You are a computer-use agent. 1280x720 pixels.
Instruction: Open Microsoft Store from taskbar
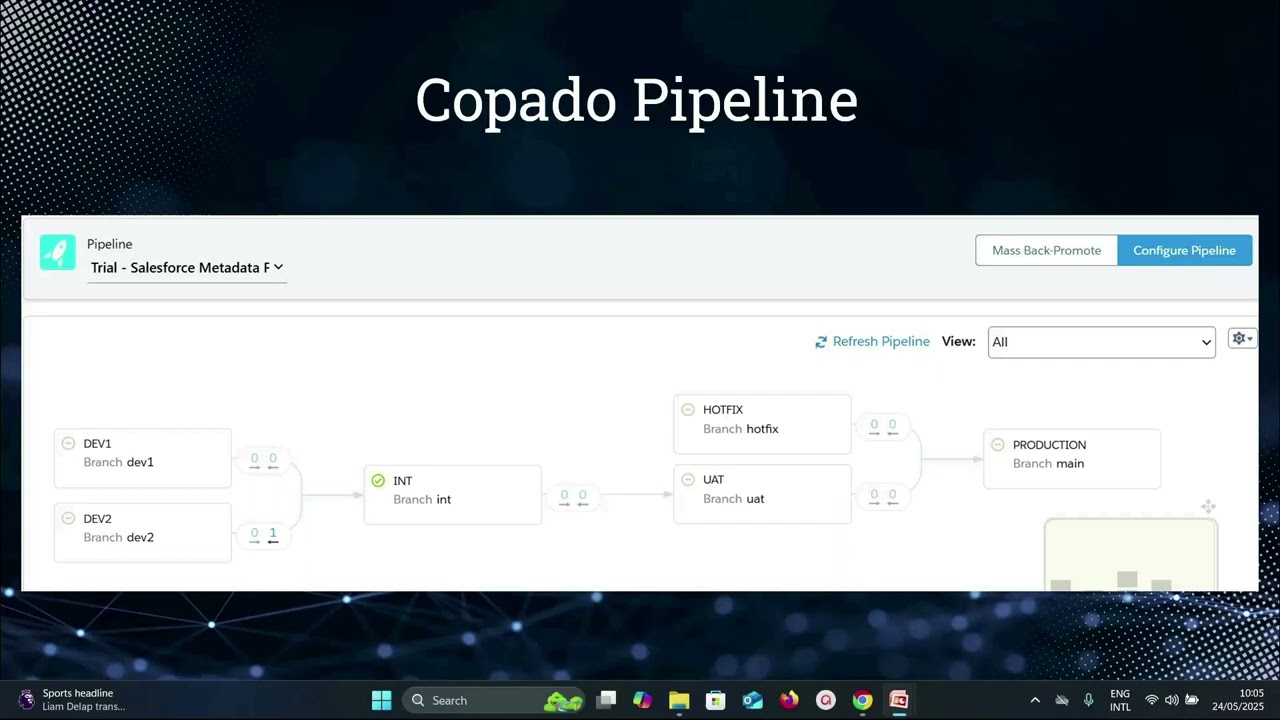(x=715, y=700)
